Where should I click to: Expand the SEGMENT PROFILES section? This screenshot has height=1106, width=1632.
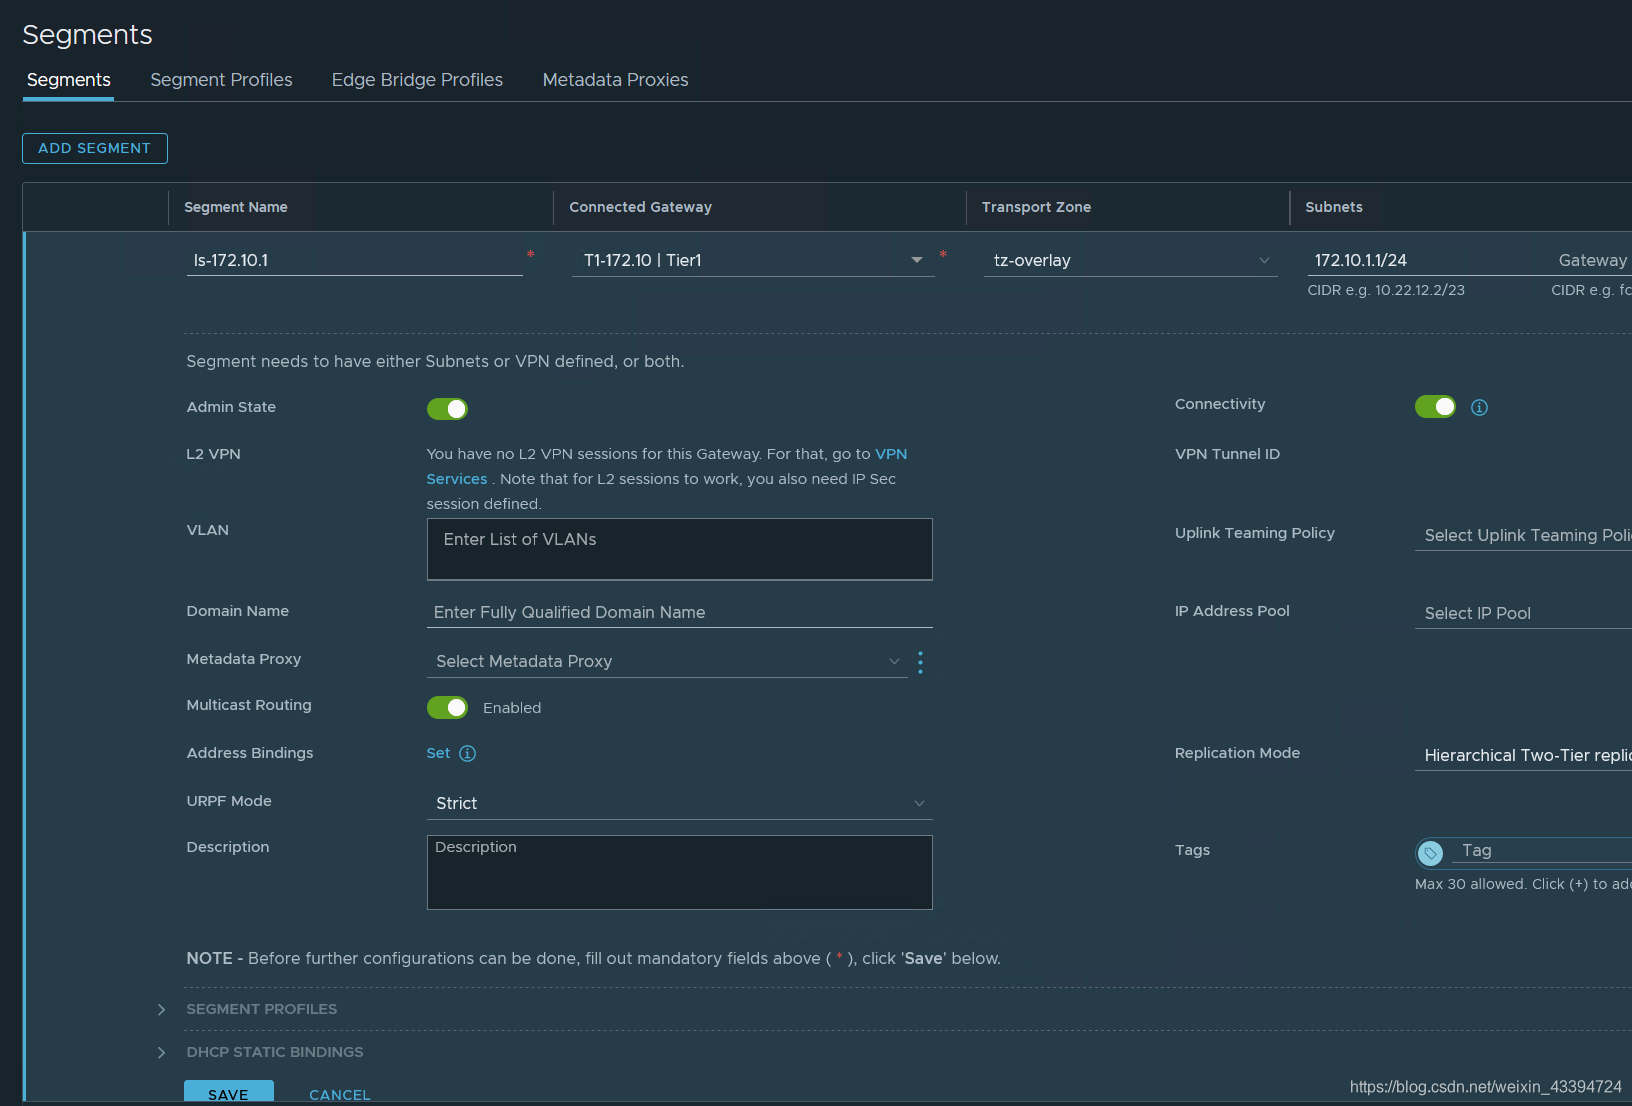161,1010
